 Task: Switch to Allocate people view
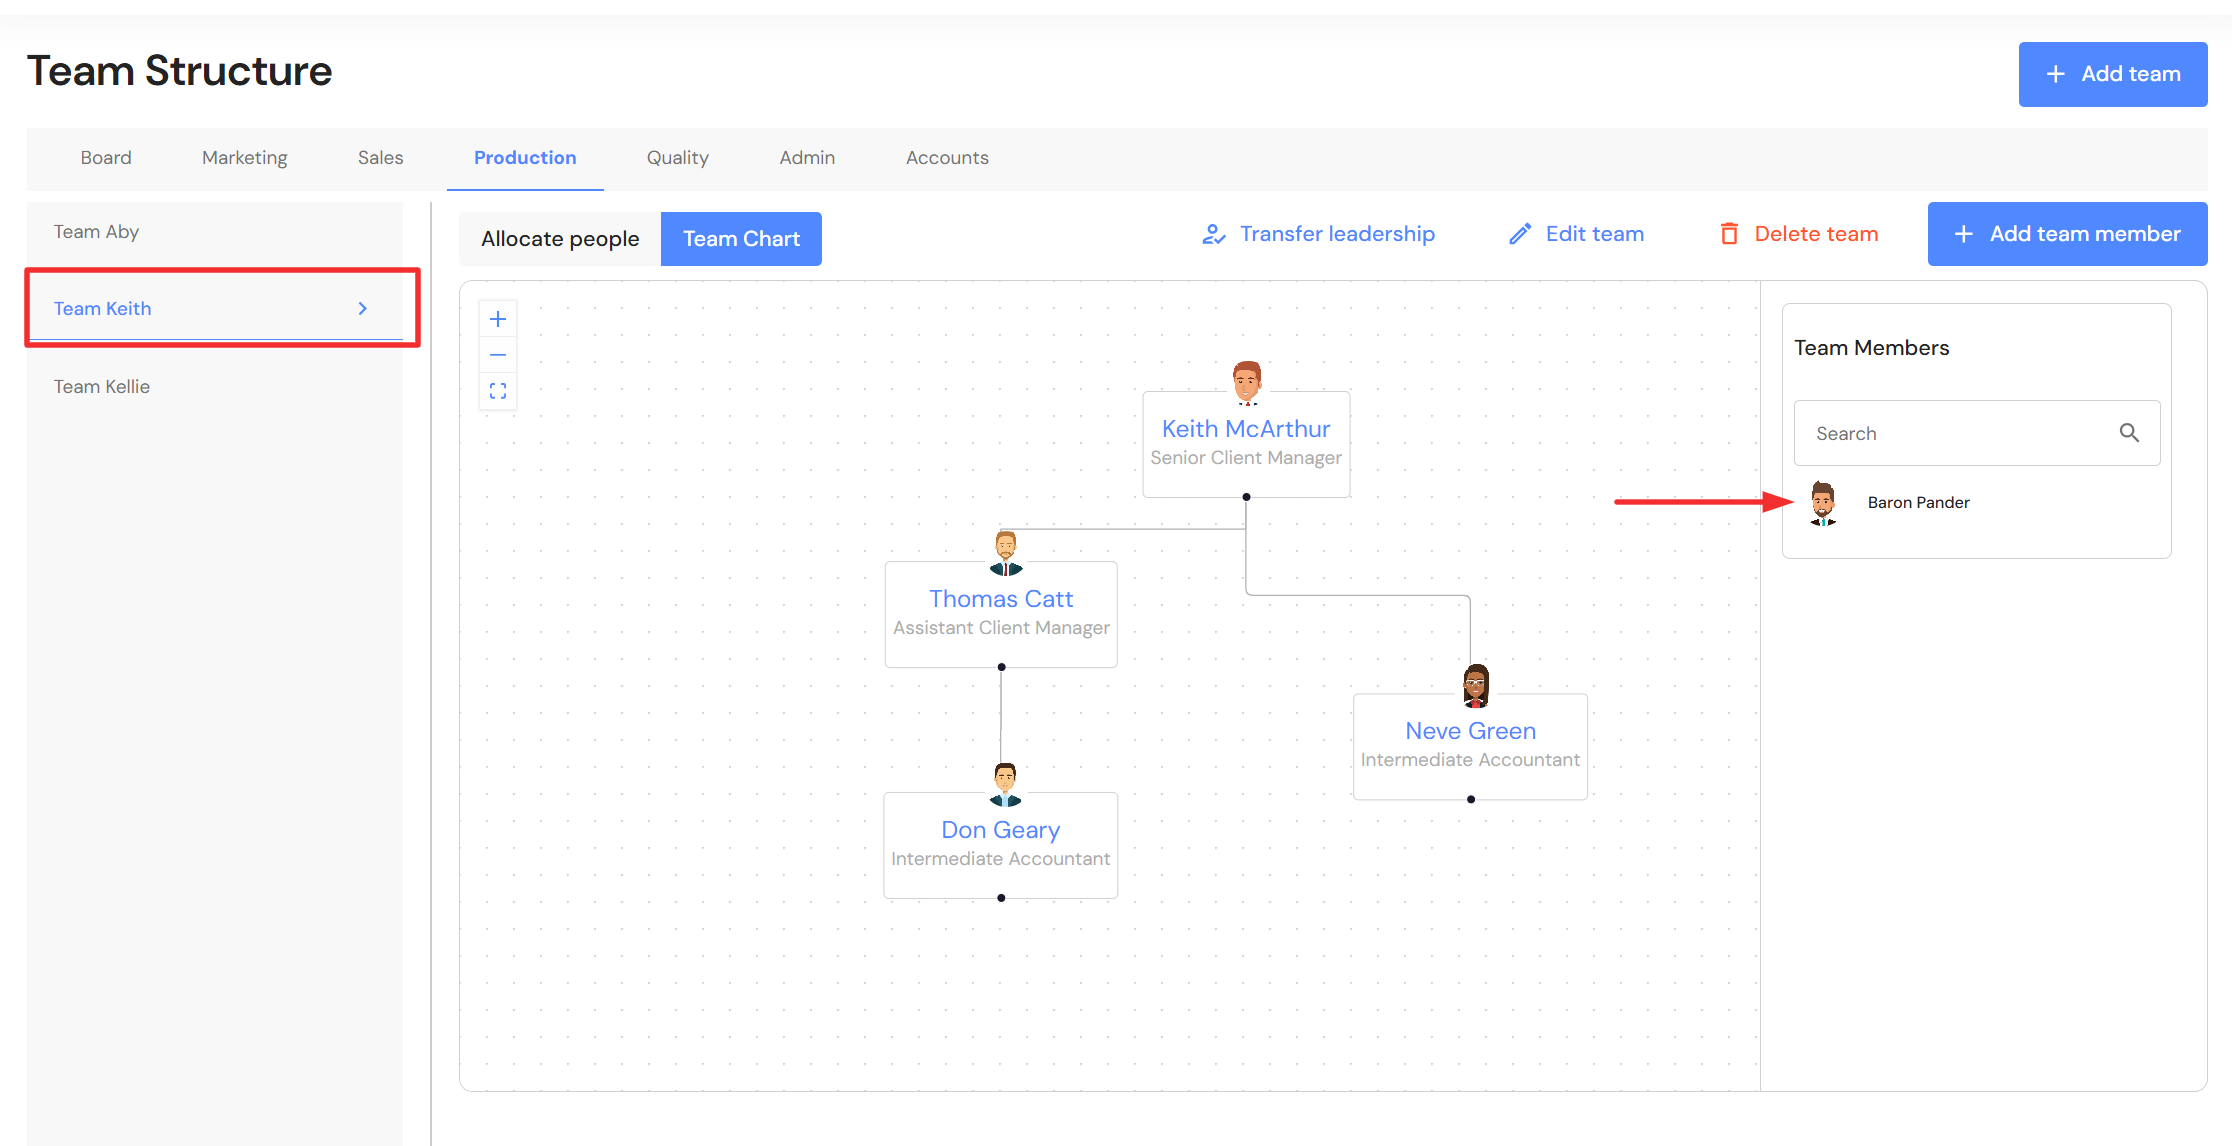coord(560,239)
